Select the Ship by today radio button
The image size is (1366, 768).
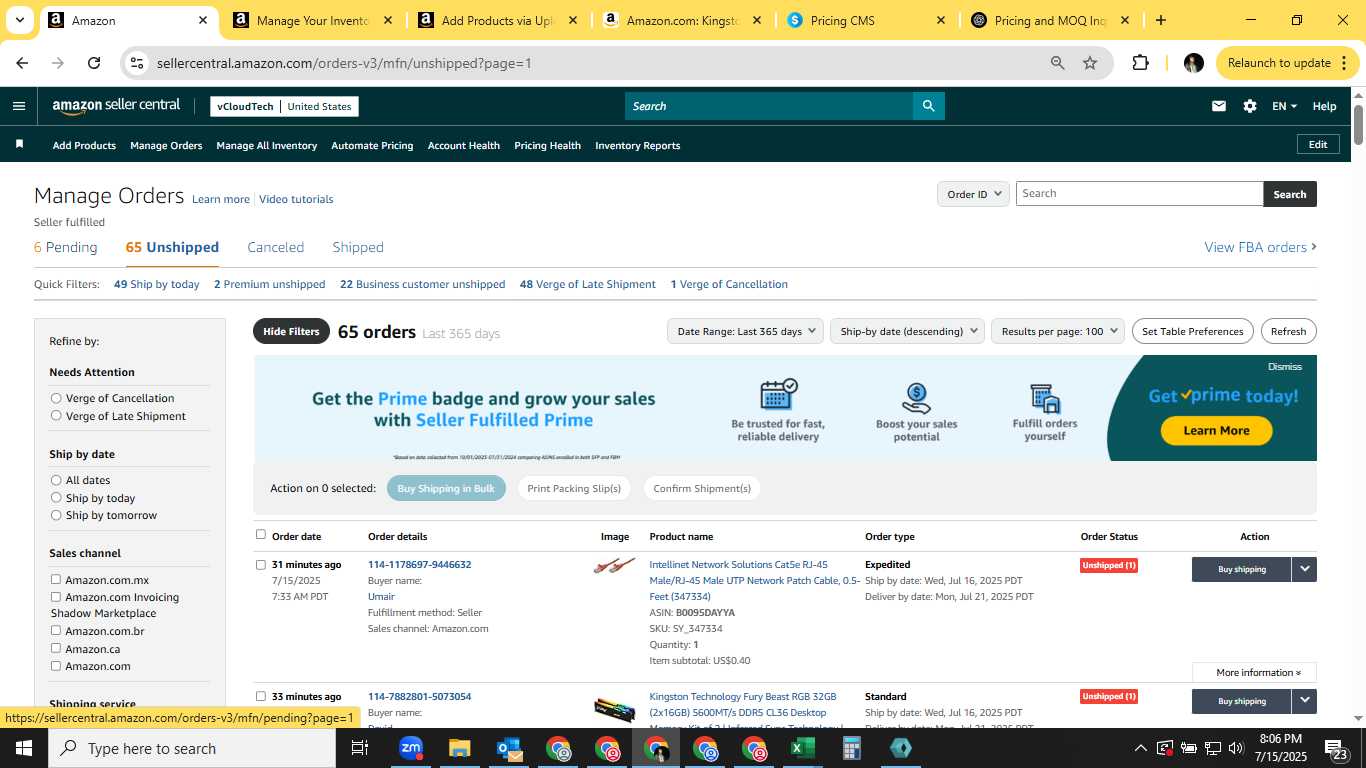56,498
